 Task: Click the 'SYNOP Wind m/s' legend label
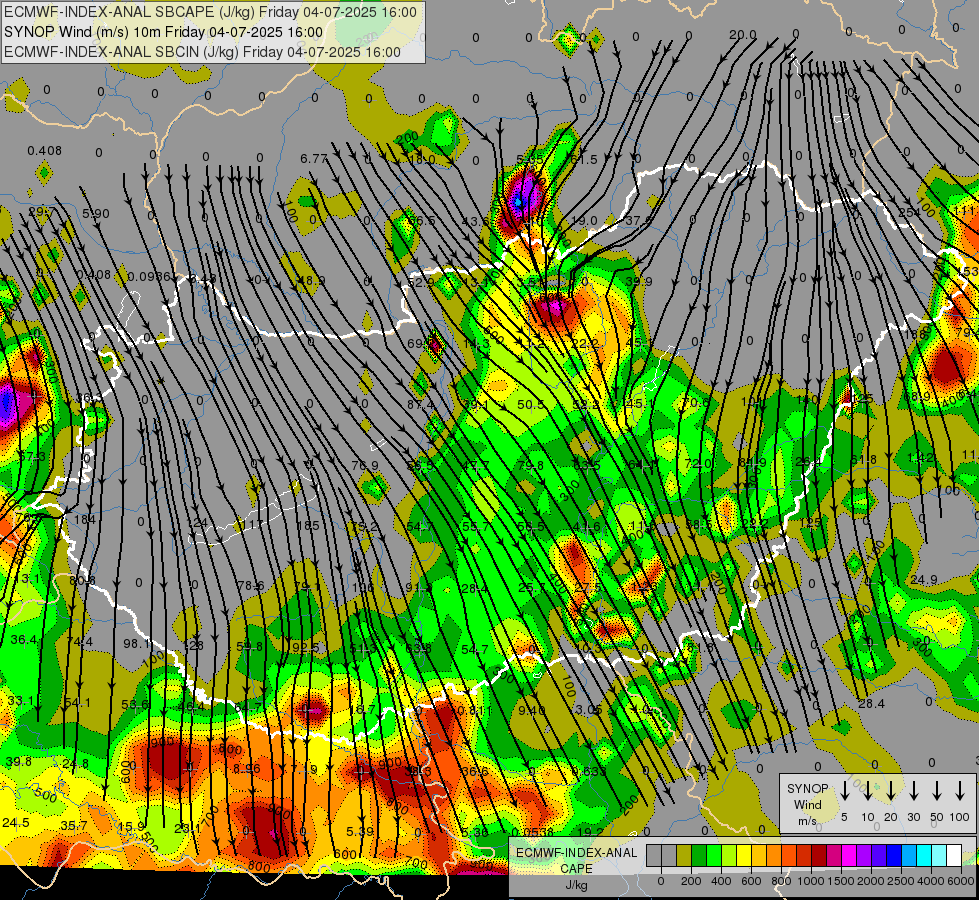[x=807, y=804]
